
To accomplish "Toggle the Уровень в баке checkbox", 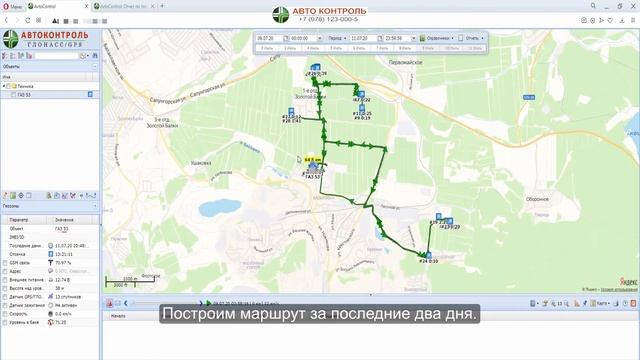I will 5,322.
